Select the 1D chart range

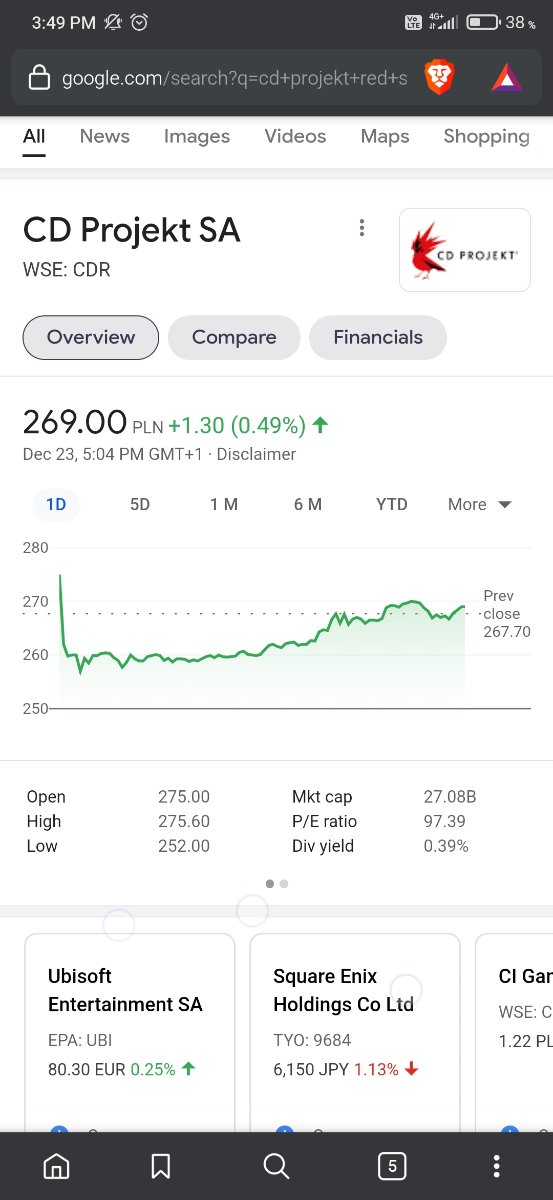[56, 504]
